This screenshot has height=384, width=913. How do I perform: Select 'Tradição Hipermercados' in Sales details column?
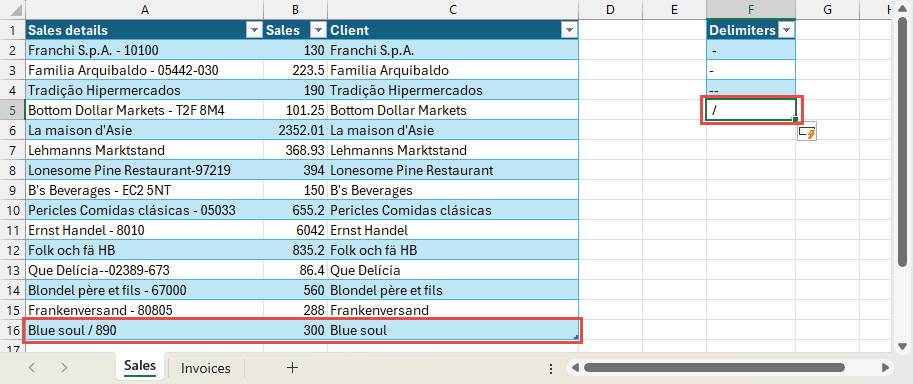pos(144,90)
